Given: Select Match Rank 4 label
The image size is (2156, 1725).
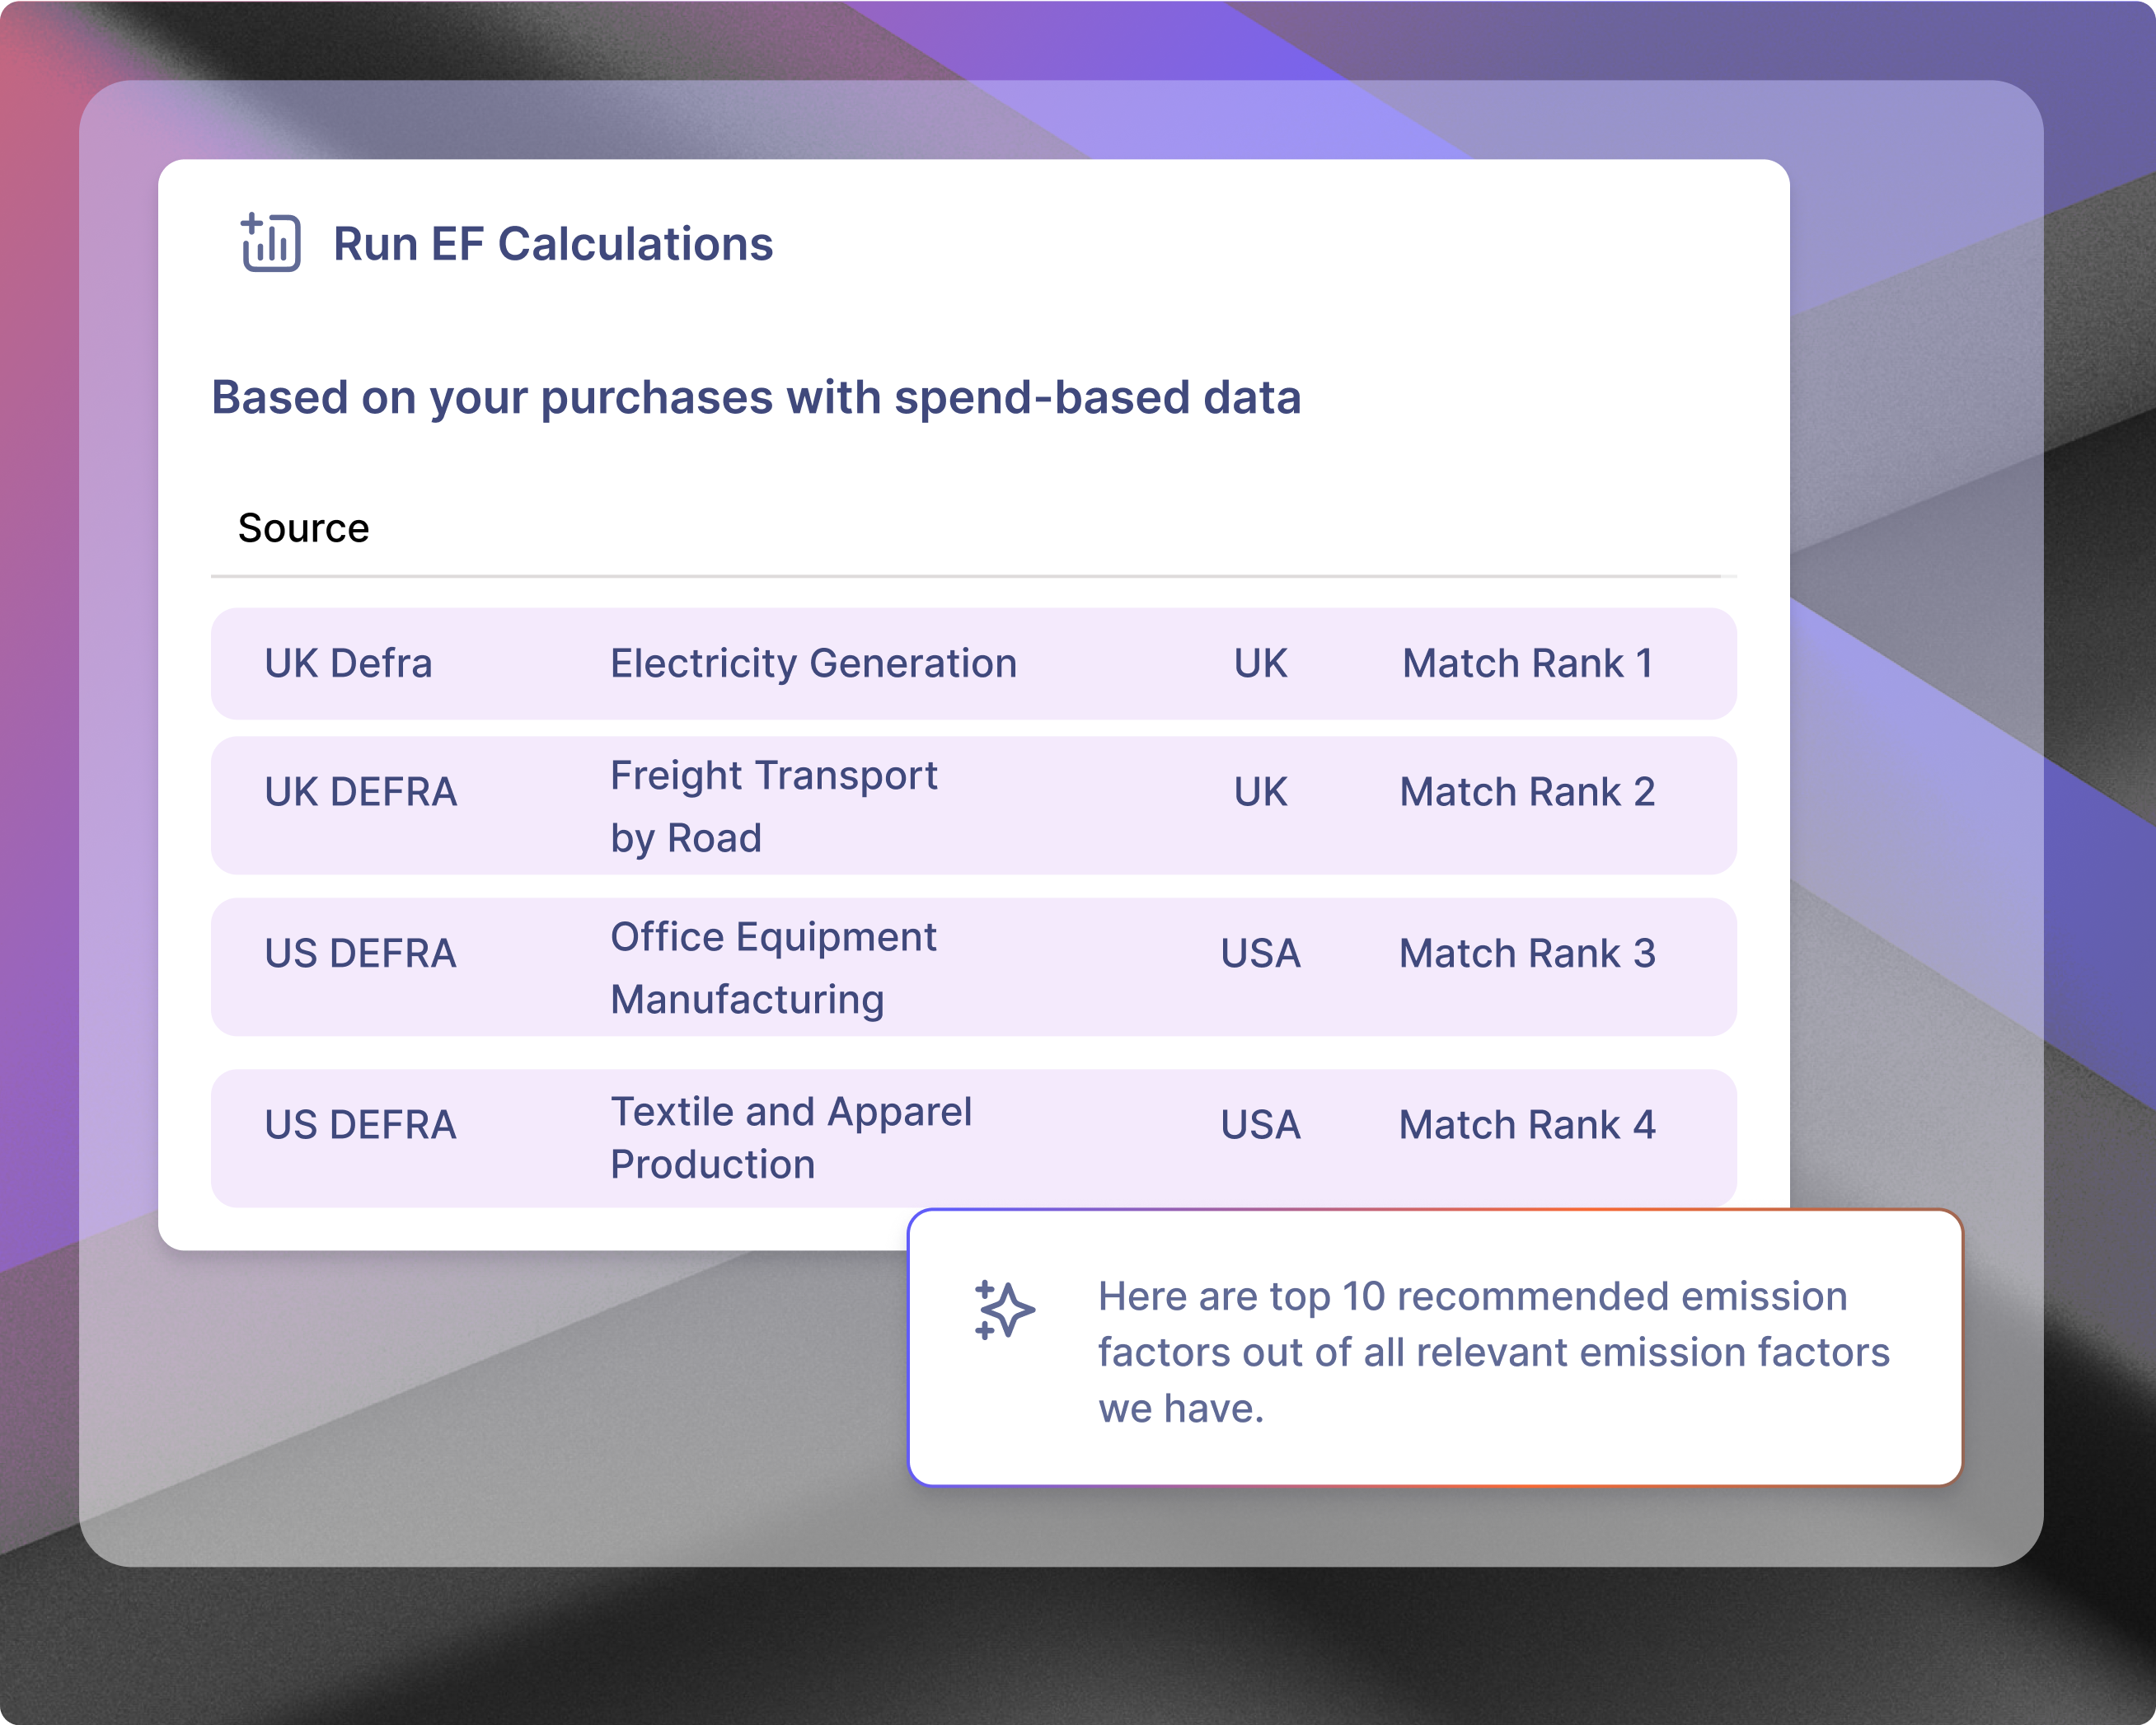Looking at the screenshot, I should coord(1527,1125).
